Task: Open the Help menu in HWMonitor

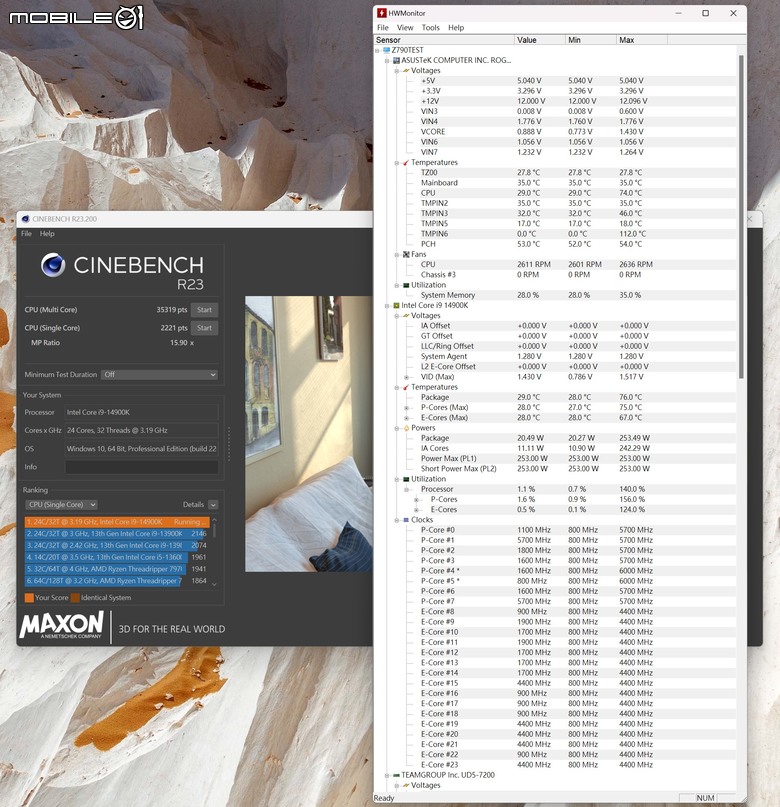Action: click(456, 27)
